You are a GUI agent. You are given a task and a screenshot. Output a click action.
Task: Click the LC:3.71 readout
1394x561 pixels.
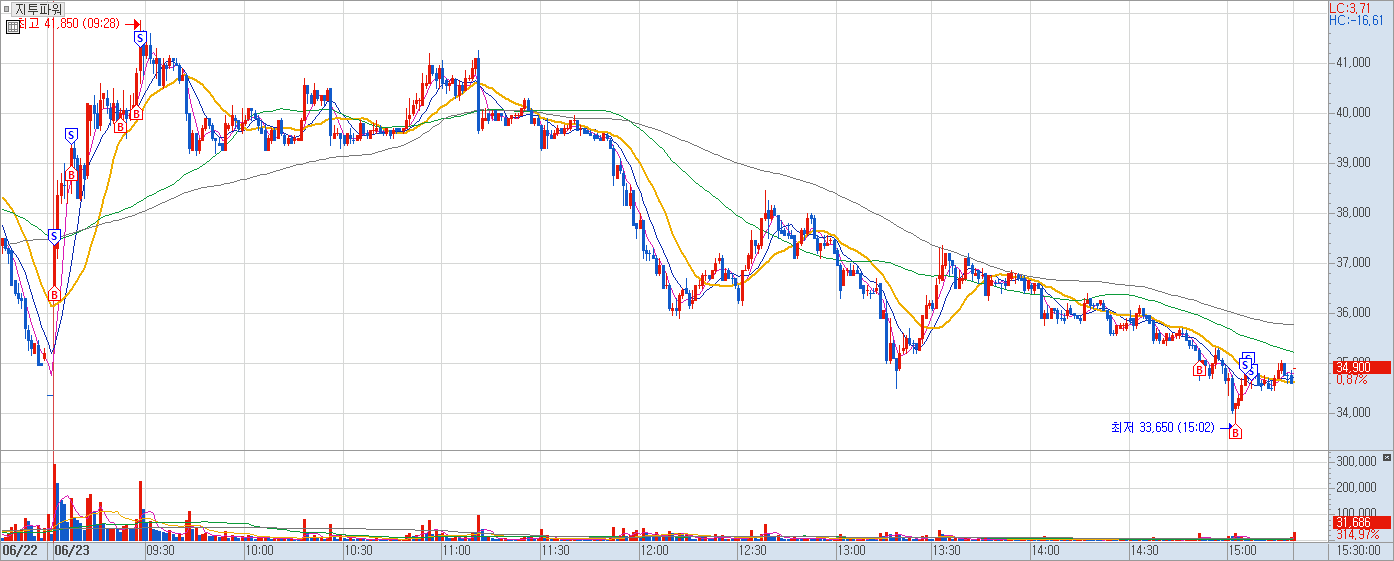1350,7
